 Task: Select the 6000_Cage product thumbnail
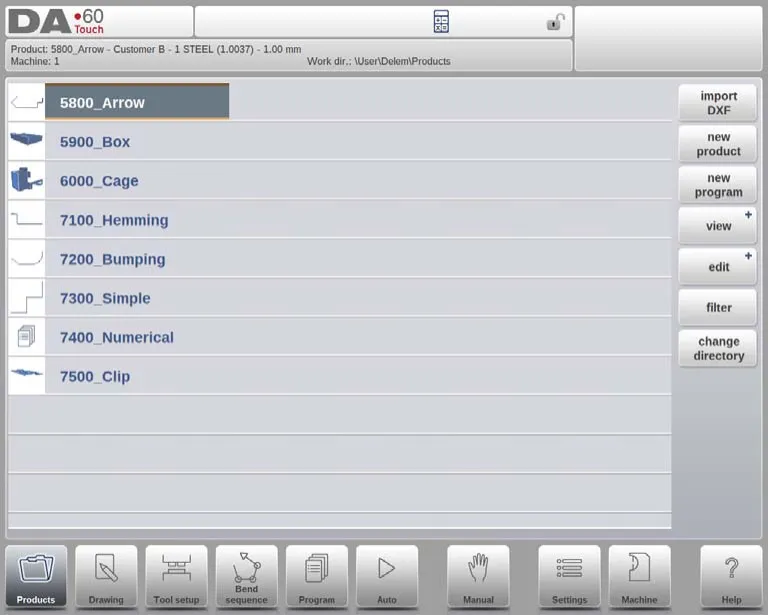(x=27, y=181)
